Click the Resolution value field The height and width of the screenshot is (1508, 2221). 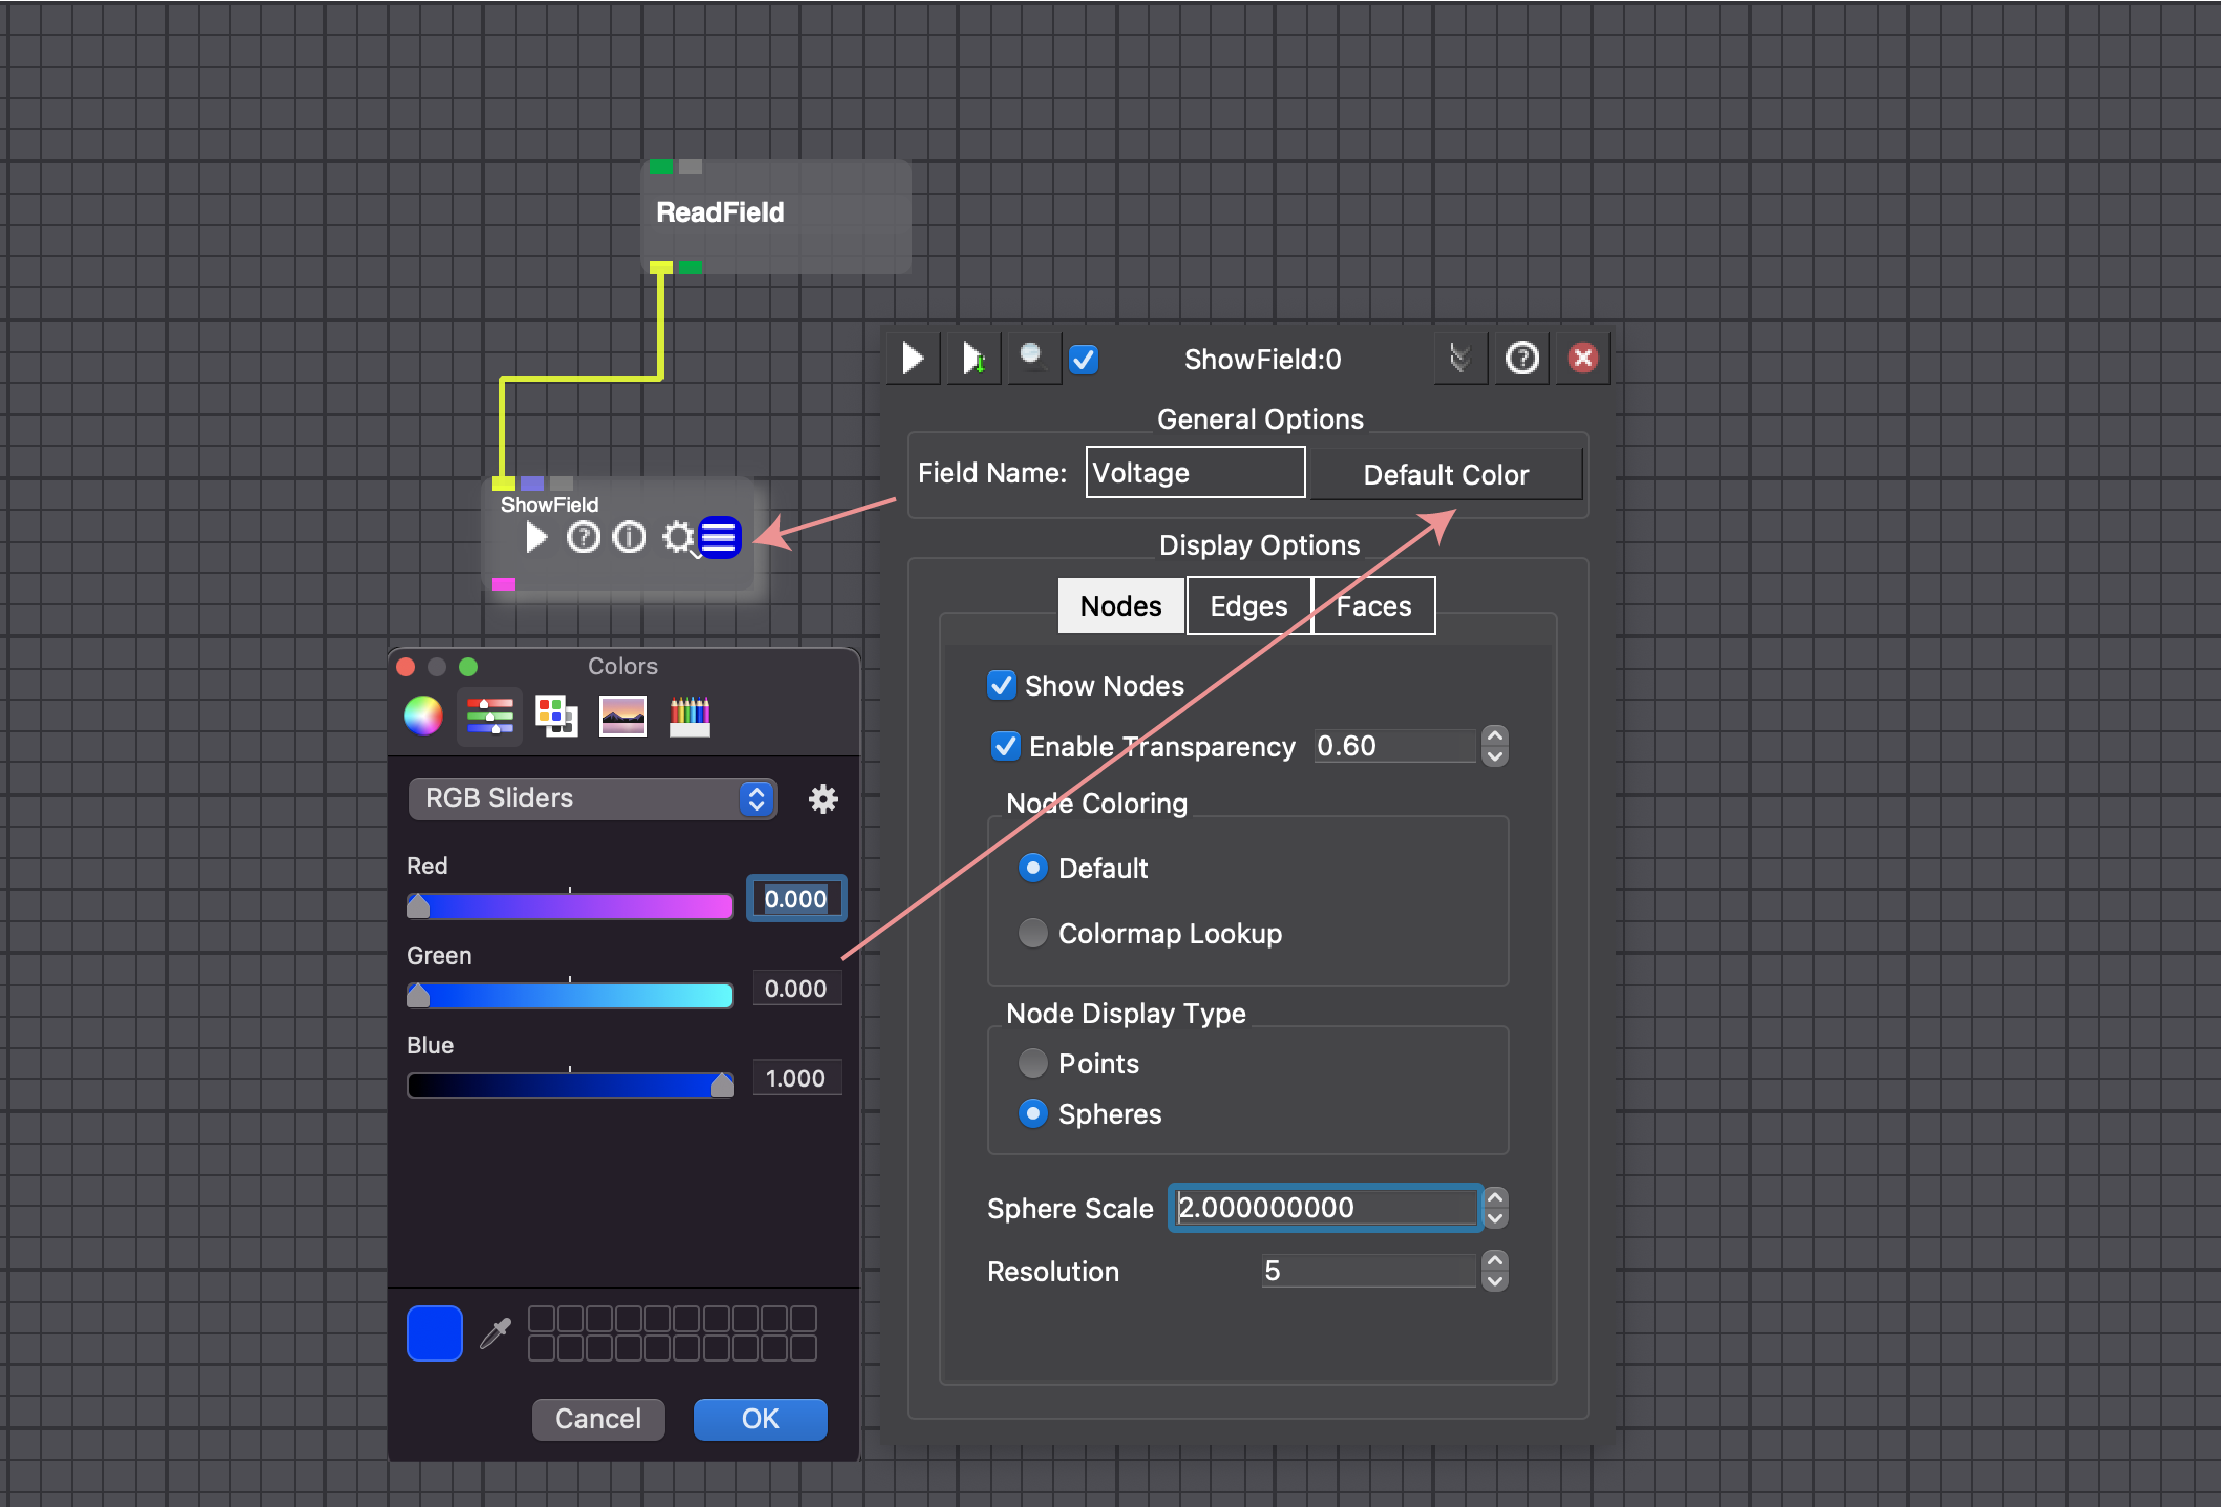pyautogui.click(x=1368, y=1271)
